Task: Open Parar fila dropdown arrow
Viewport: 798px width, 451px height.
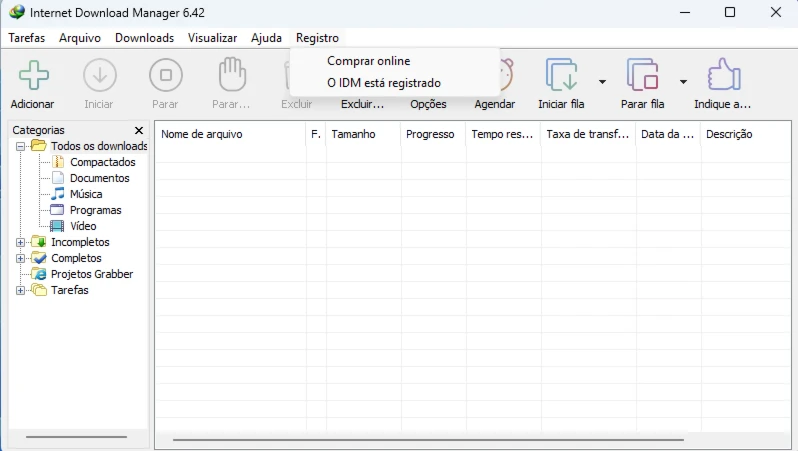Action: click(x=683, y=82)
